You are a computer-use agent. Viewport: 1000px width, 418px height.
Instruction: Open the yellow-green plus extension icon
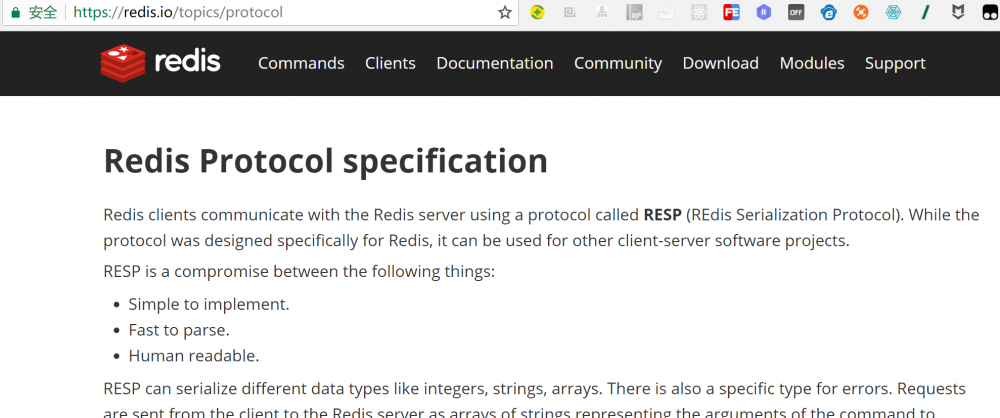(x=537, y=13)
